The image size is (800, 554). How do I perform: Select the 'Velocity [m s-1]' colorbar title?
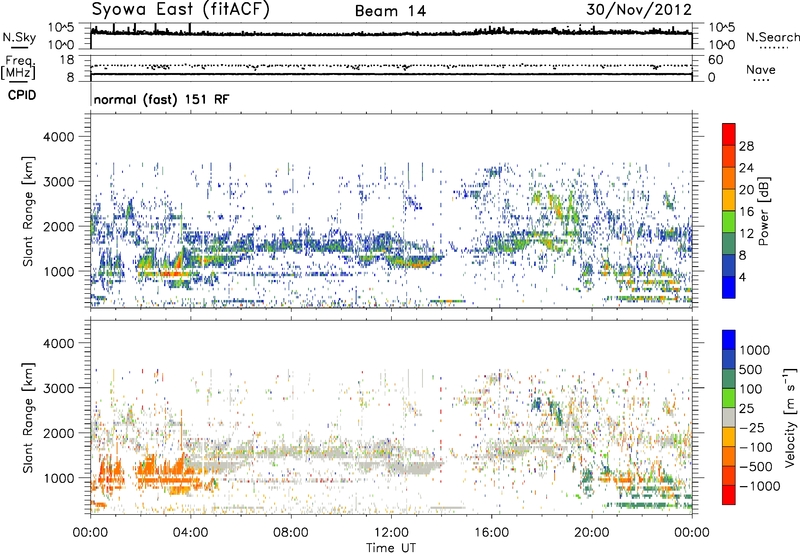790,417
